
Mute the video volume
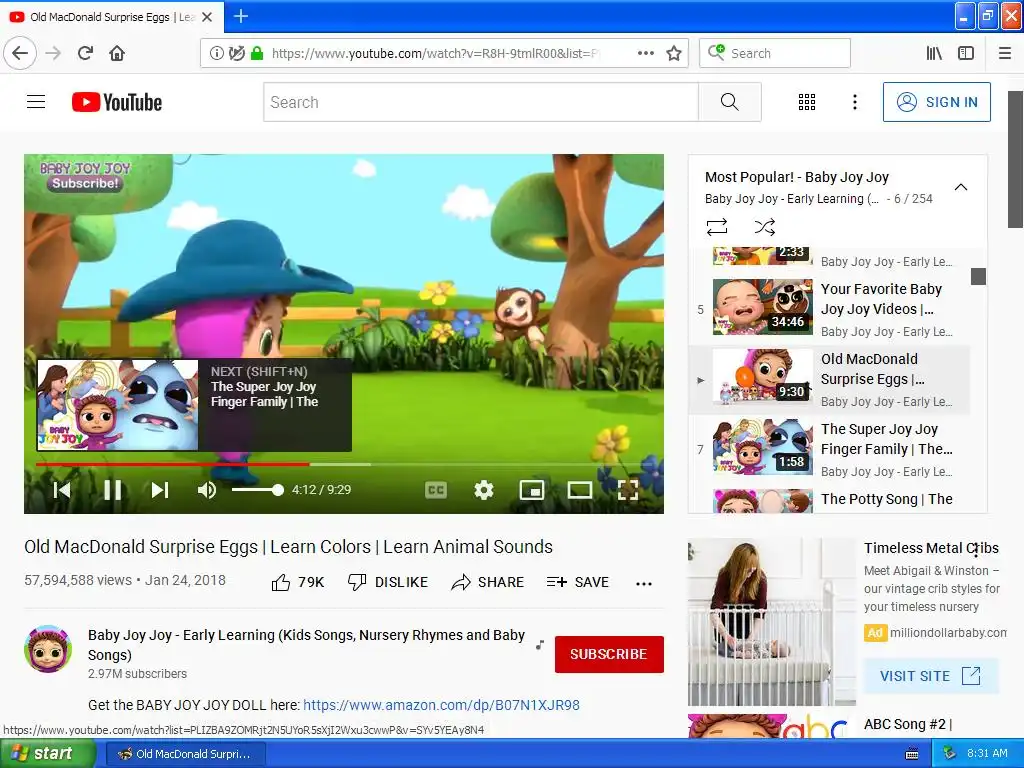click(206, 490)
